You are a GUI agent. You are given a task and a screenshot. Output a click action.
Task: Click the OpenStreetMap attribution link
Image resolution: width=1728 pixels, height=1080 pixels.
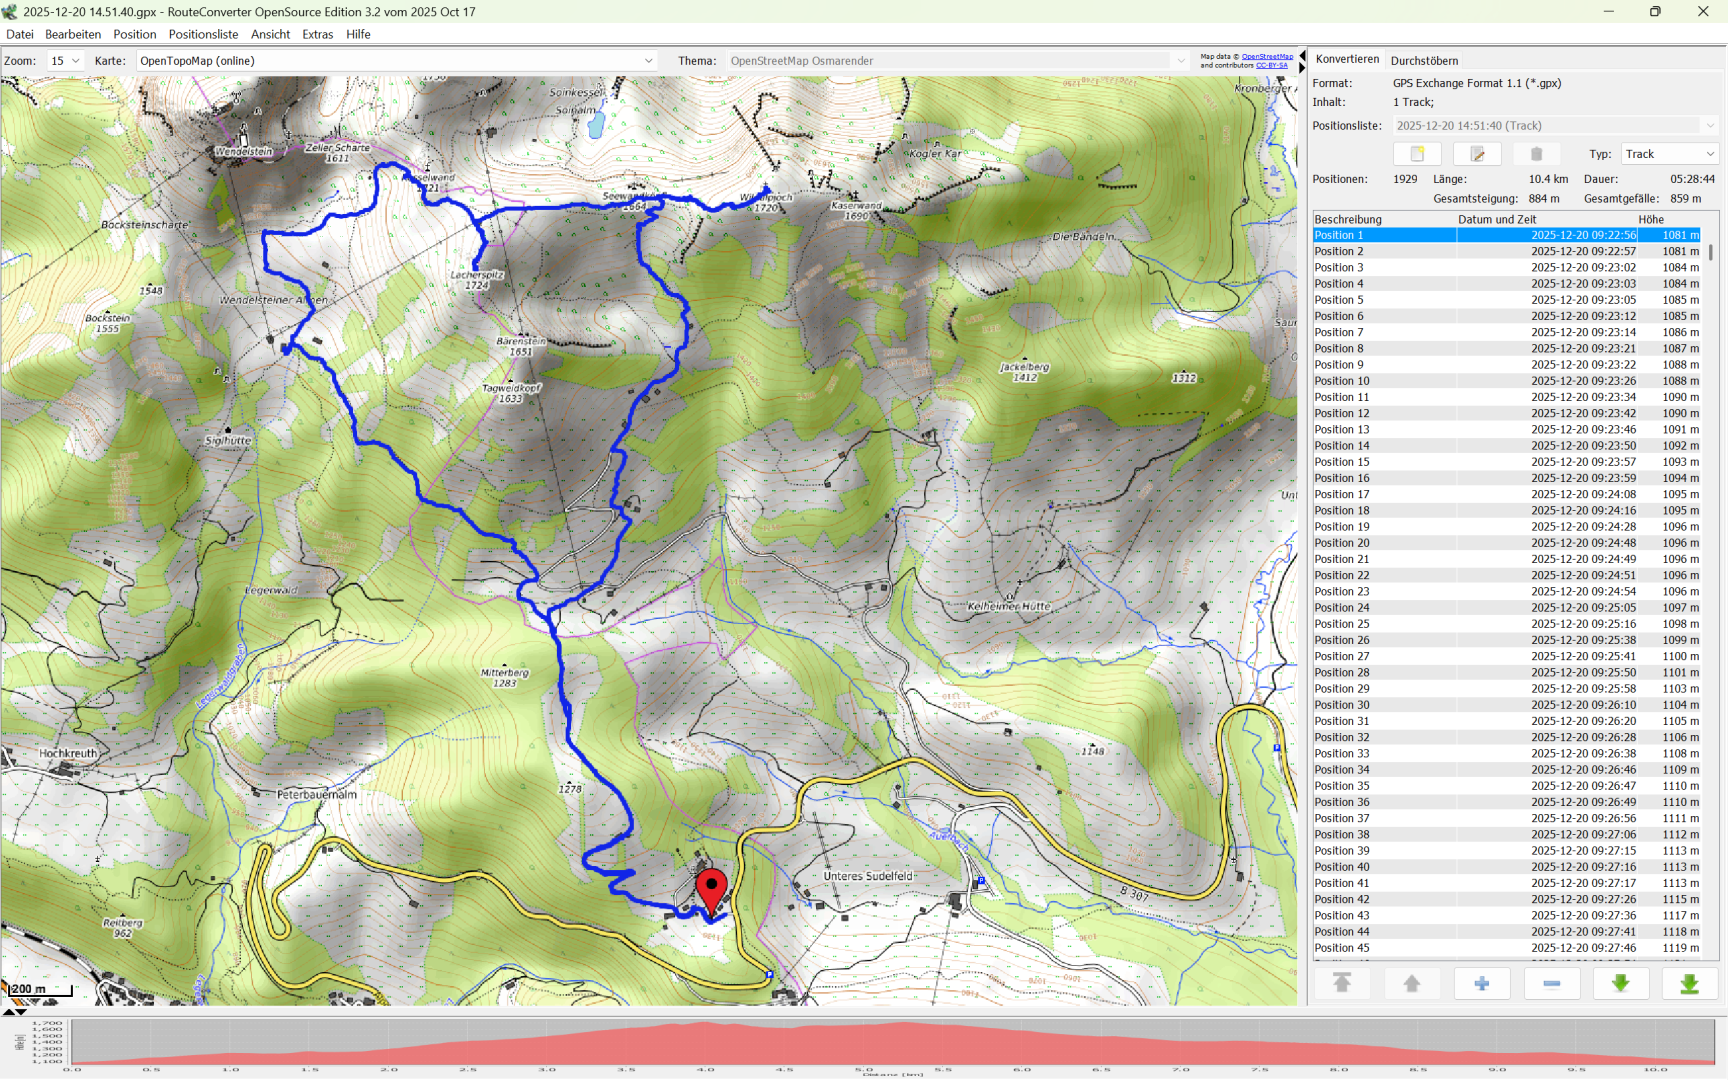point(1267,57)
